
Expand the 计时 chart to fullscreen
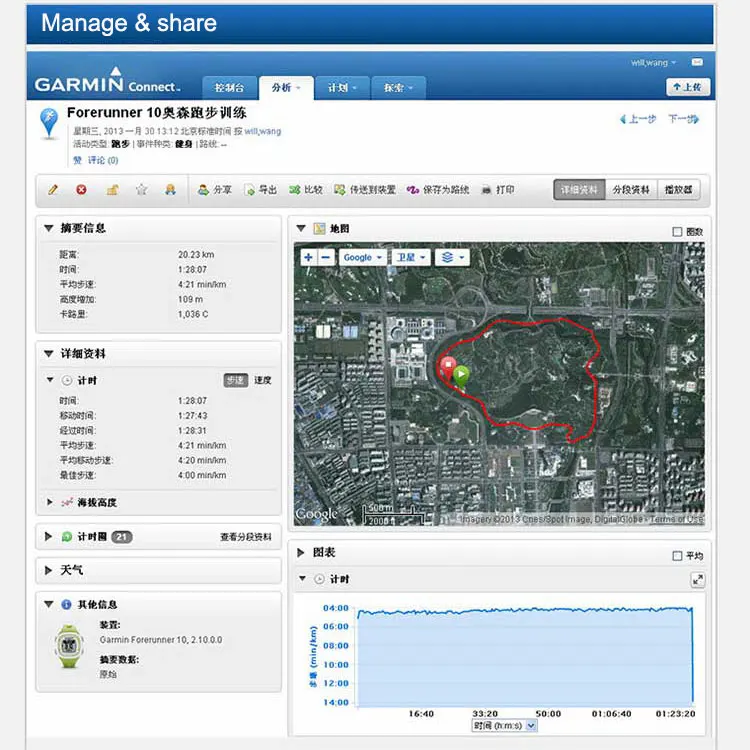pyautogui.click(x=698, y=580)
